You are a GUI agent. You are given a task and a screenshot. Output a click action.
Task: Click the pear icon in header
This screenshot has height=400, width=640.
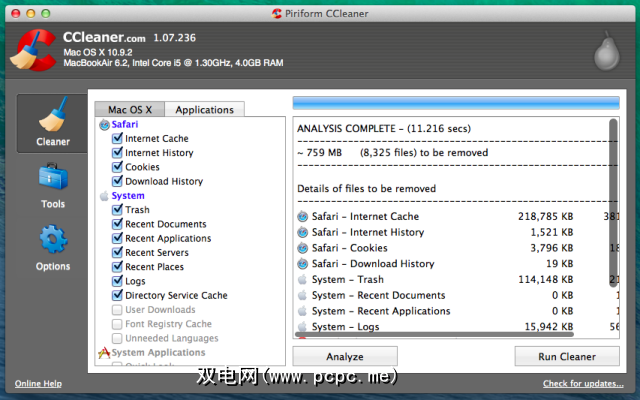pyautogui.click(x=607, y=51)
